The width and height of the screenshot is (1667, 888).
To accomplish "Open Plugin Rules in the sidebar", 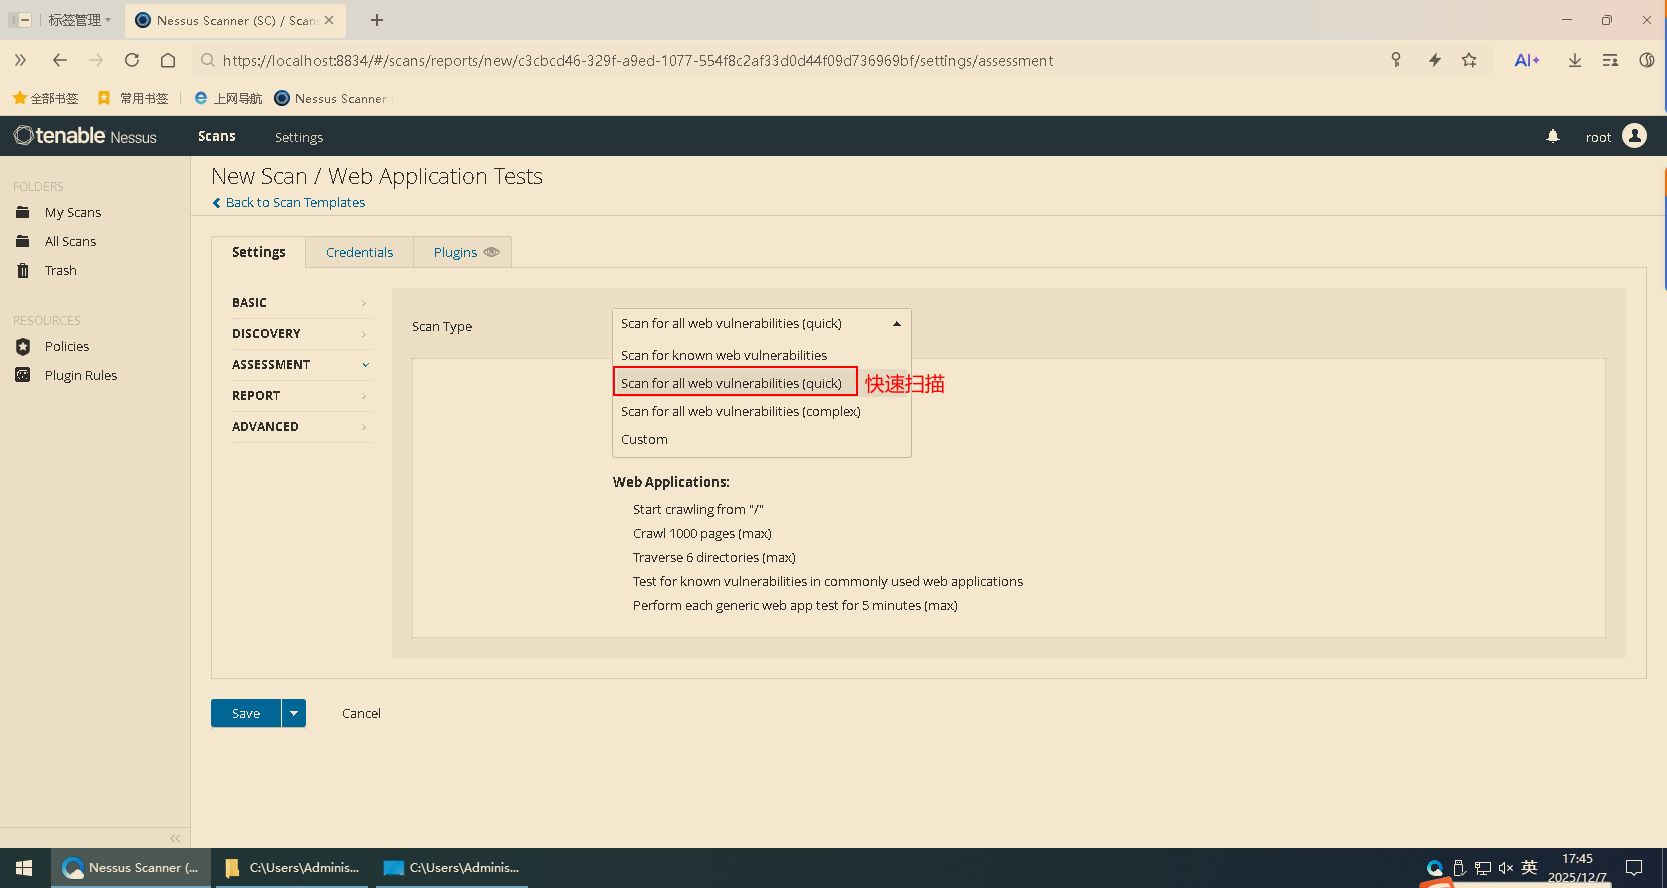I will [x=80, y=376].
